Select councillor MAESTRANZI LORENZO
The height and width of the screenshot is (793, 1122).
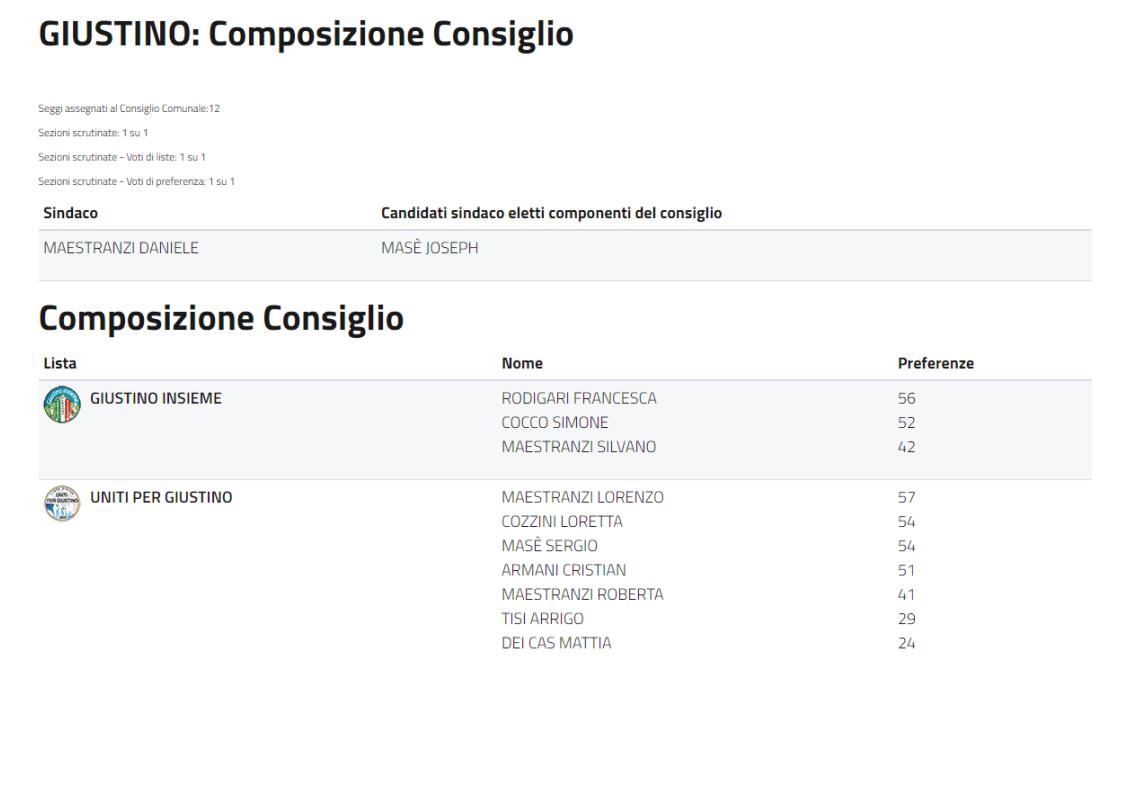point(582,497)
